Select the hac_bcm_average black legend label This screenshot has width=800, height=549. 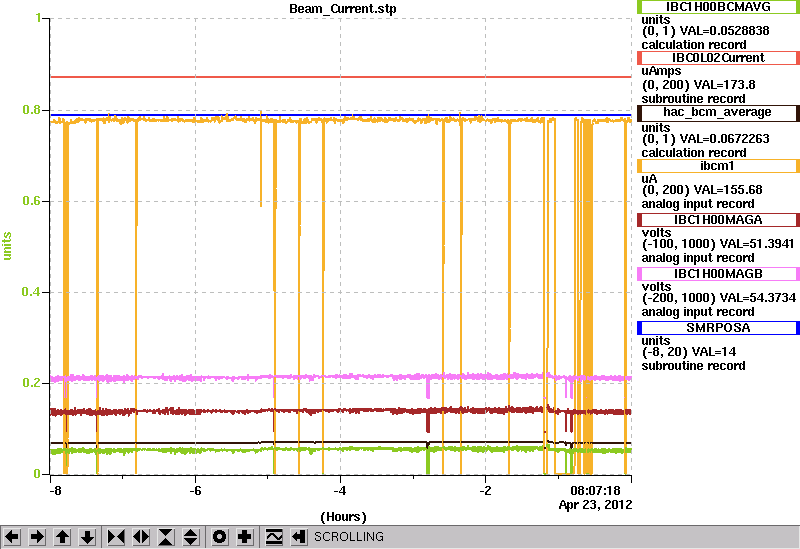[x=718, y=112]
